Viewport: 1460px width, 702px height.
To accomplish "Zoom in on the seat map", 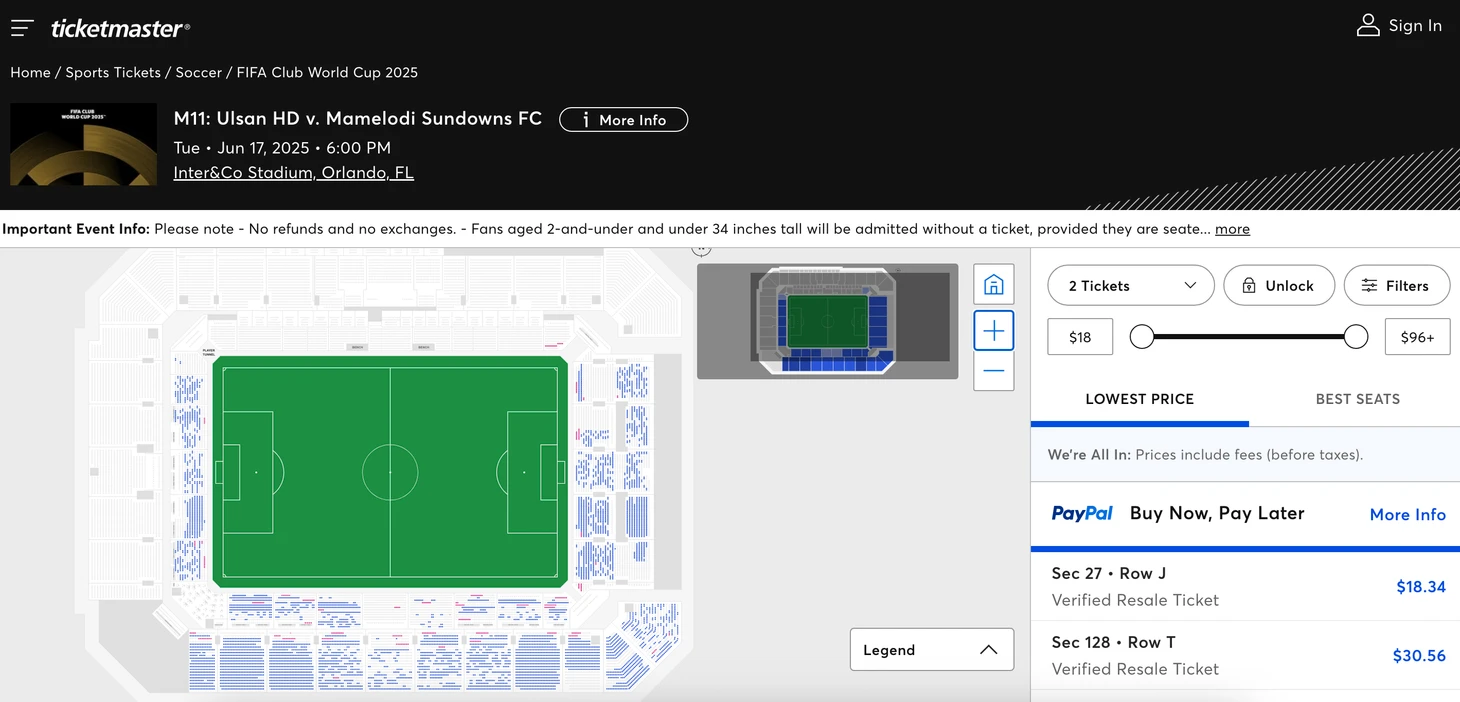I will tap(993, 331).
